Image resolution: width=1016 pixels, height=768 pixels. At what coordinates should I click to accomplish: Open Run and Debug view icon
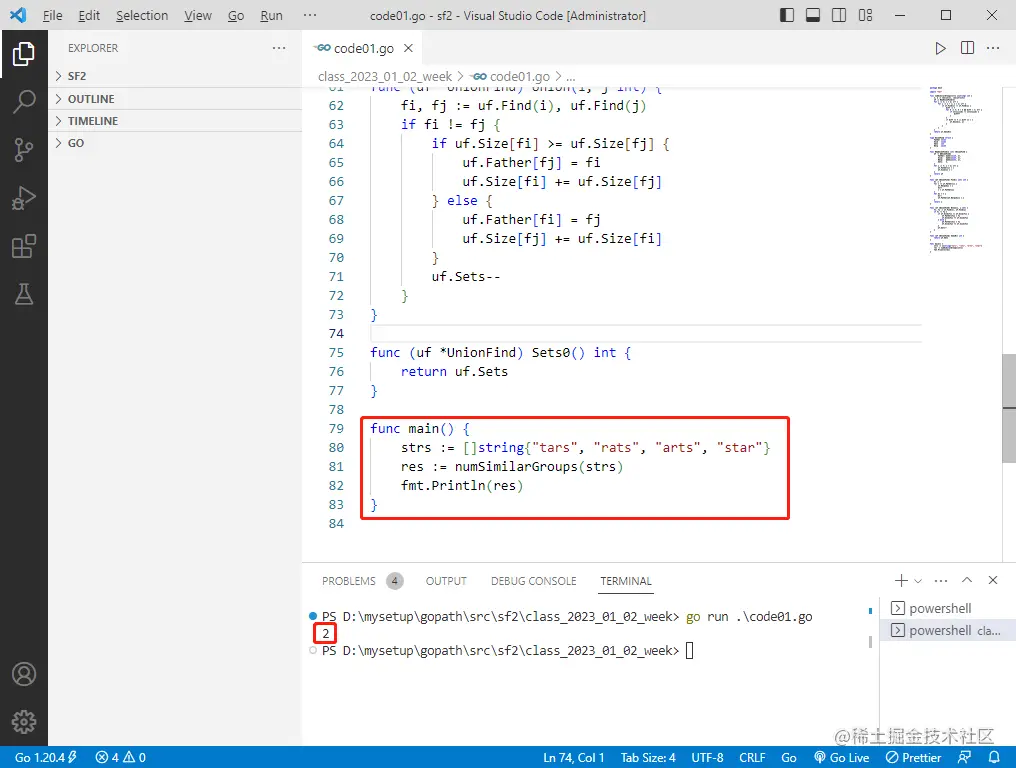(23, 198)
